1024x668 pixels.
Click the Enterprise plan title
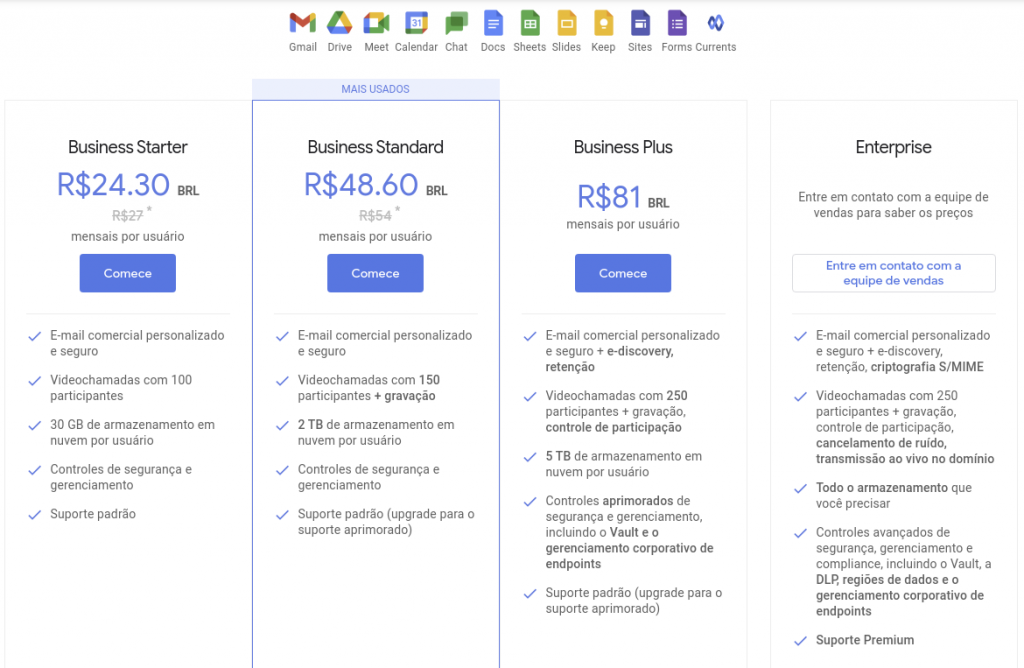pyautogui.click(x=893, y=148)
